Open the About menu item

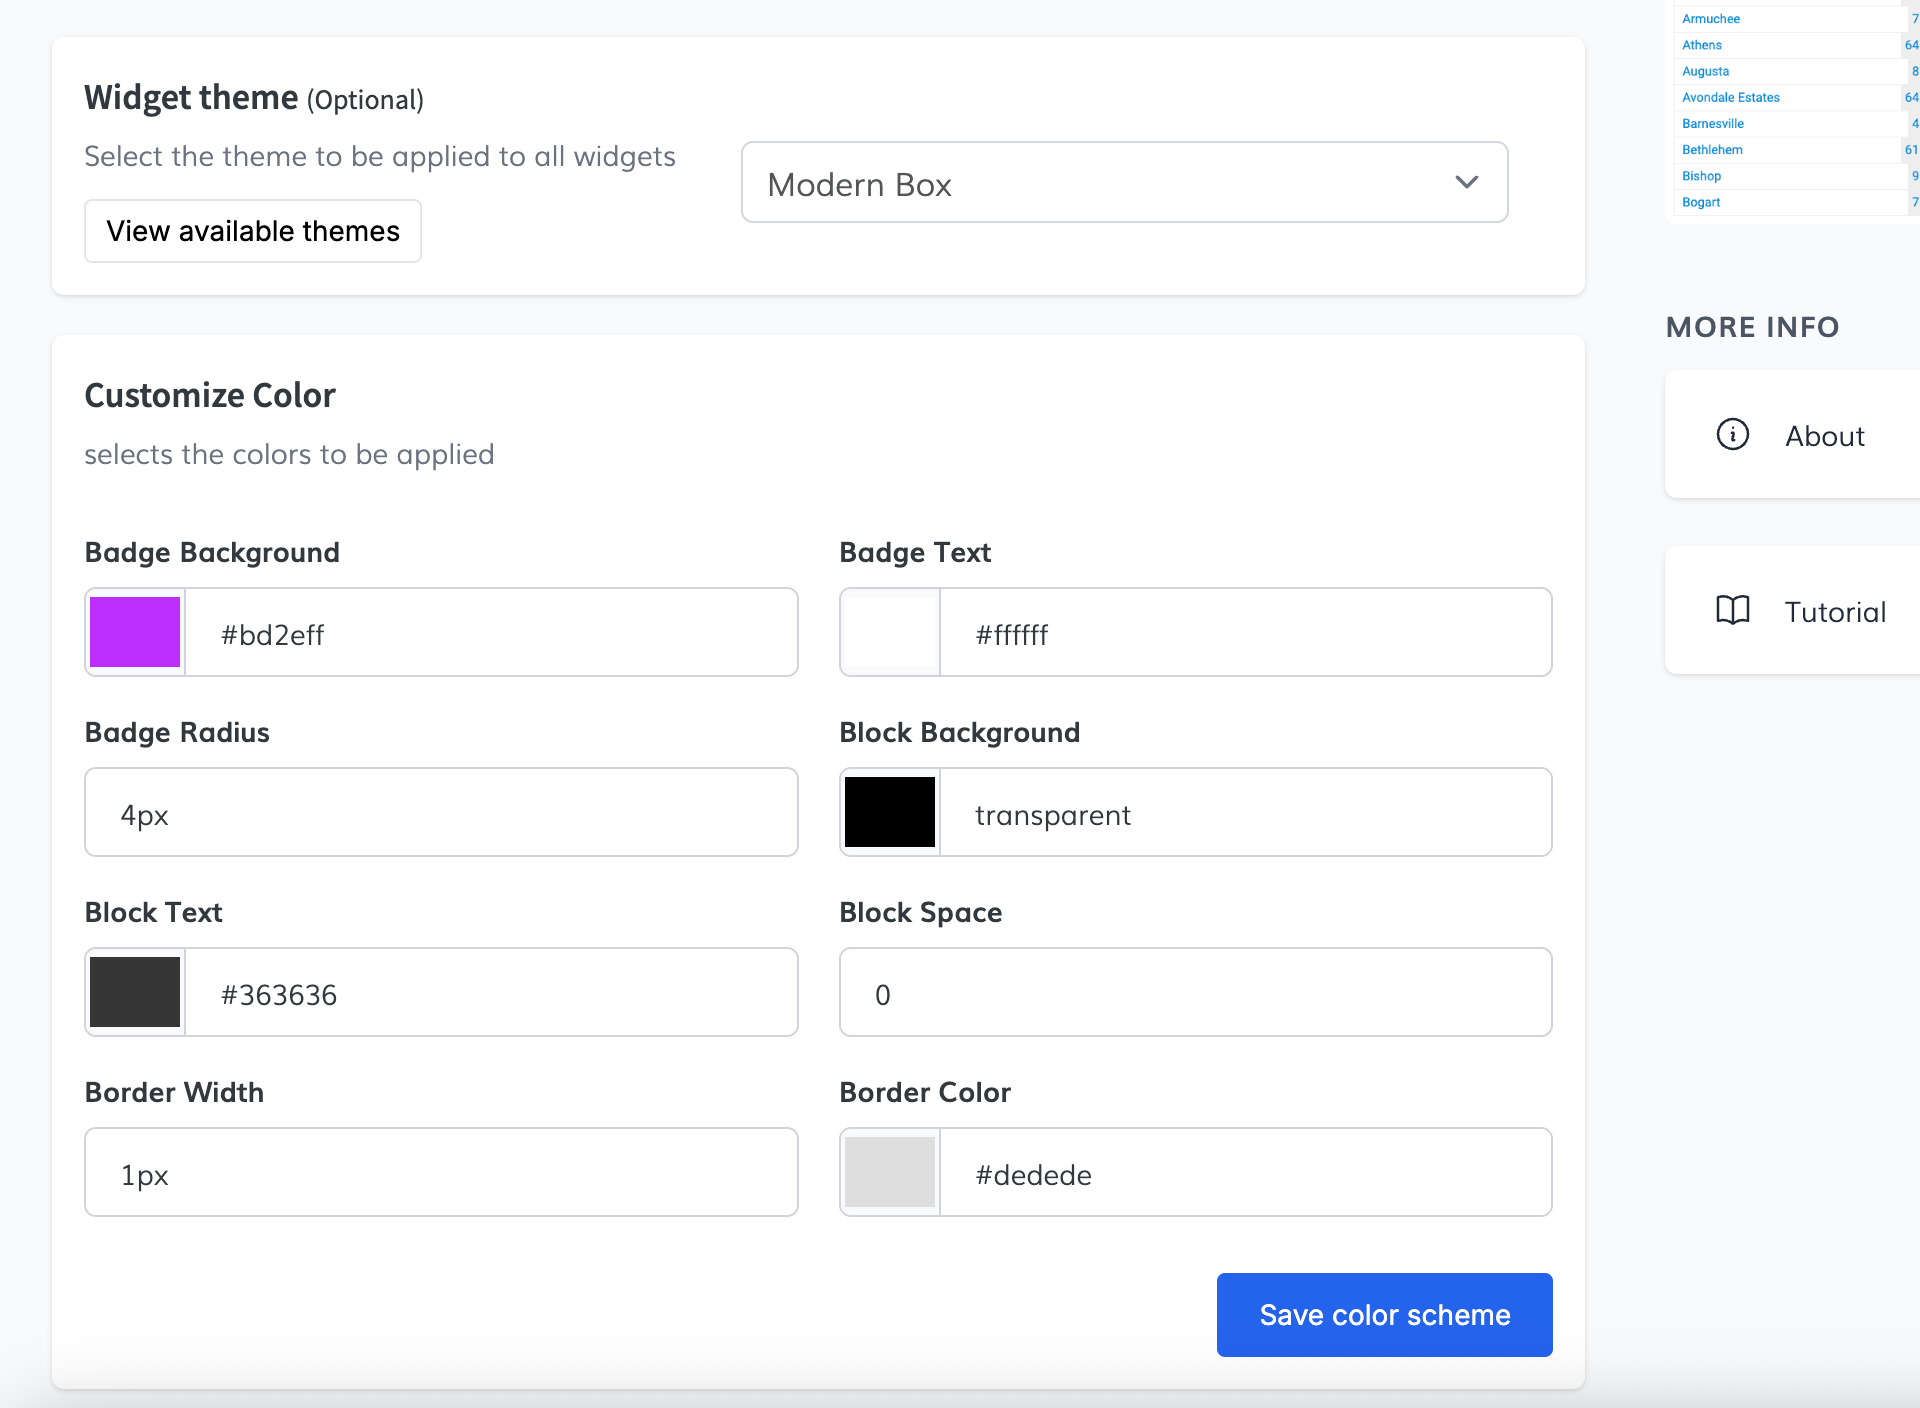click(x=1824, y=436)
